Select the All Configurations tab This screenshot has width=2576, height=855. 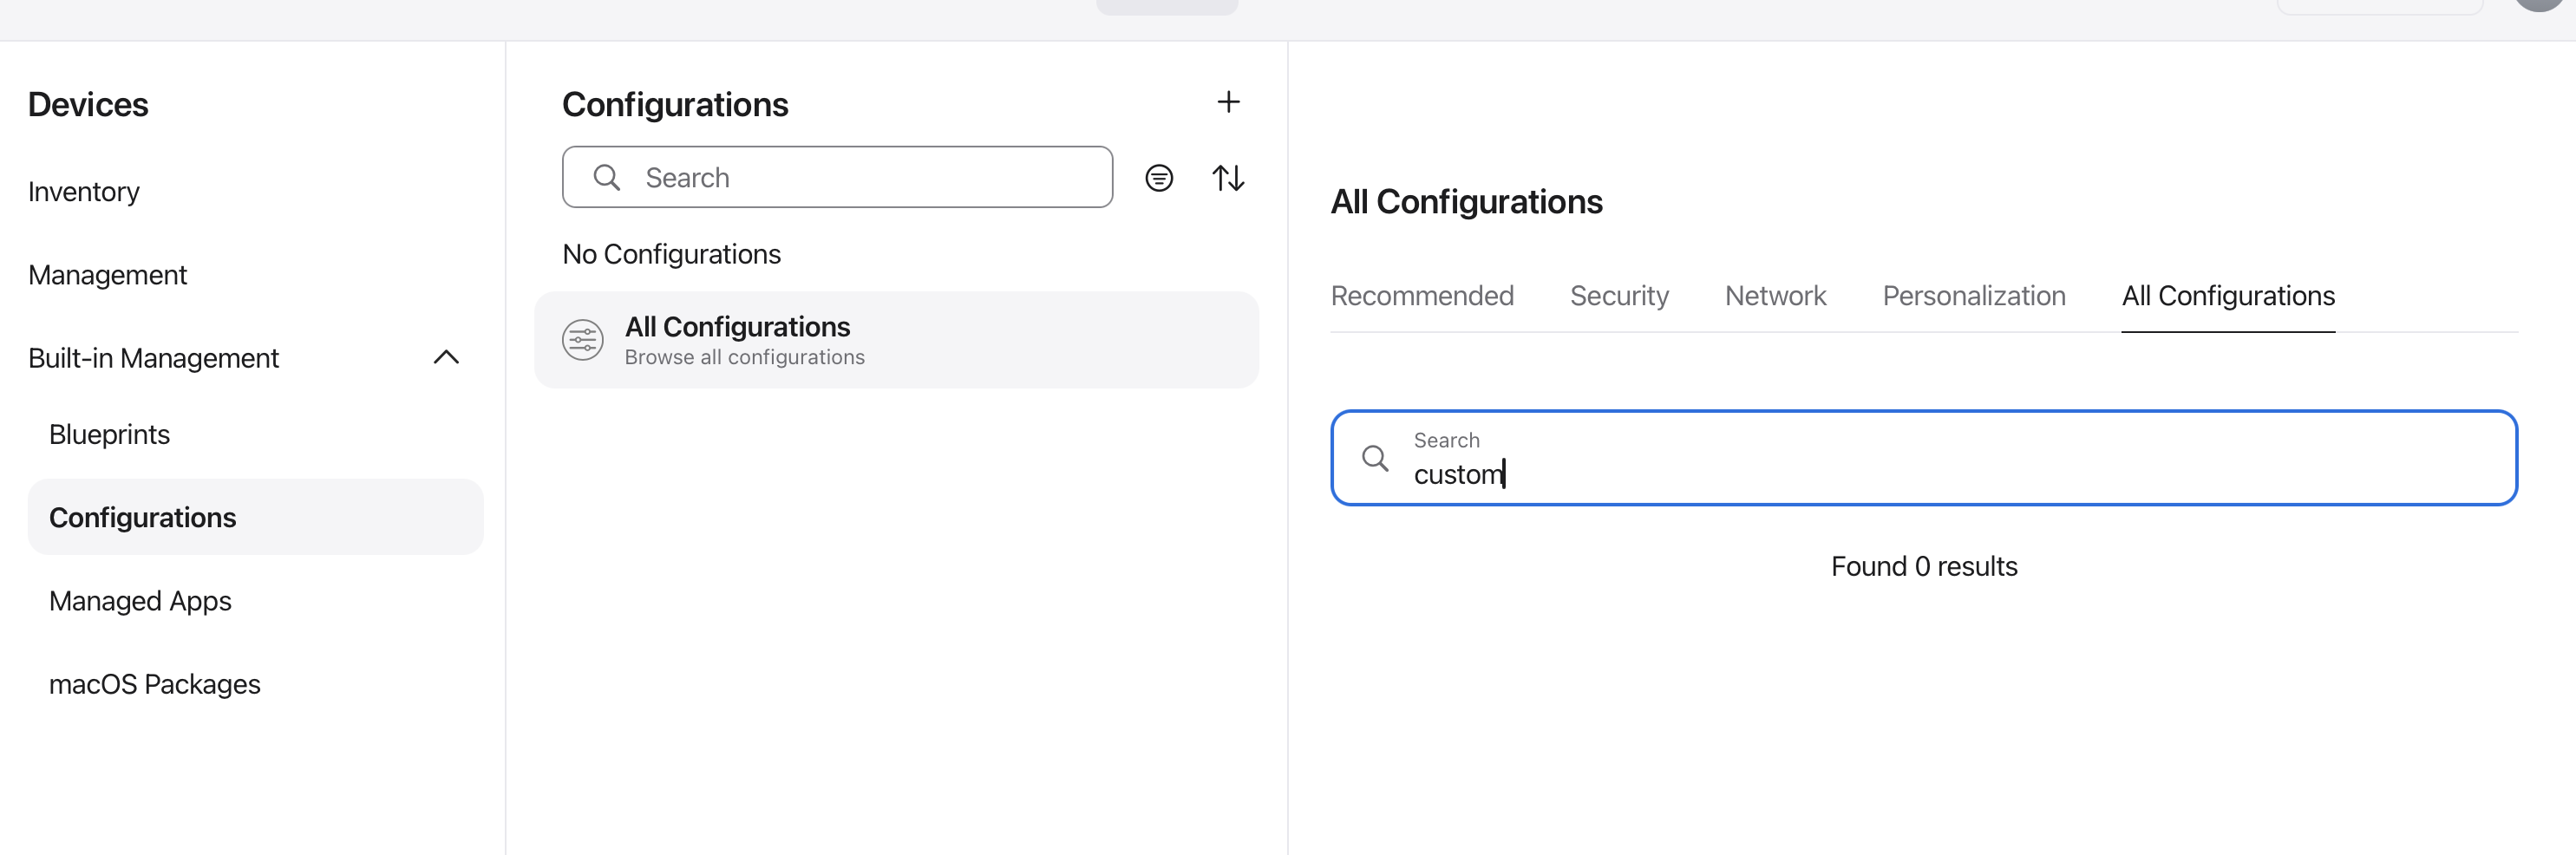coord(2228,296)
